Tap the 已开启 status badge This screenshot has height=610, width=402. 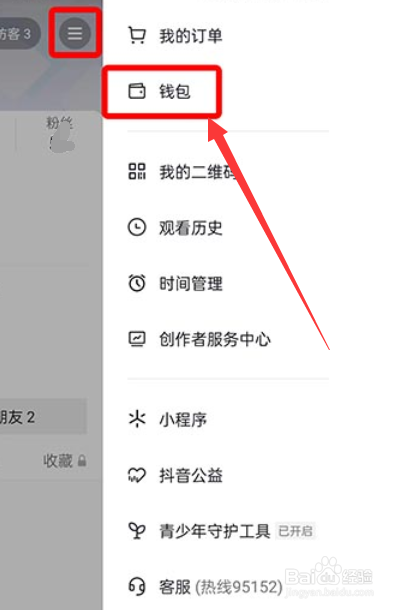tap(295, 531)
